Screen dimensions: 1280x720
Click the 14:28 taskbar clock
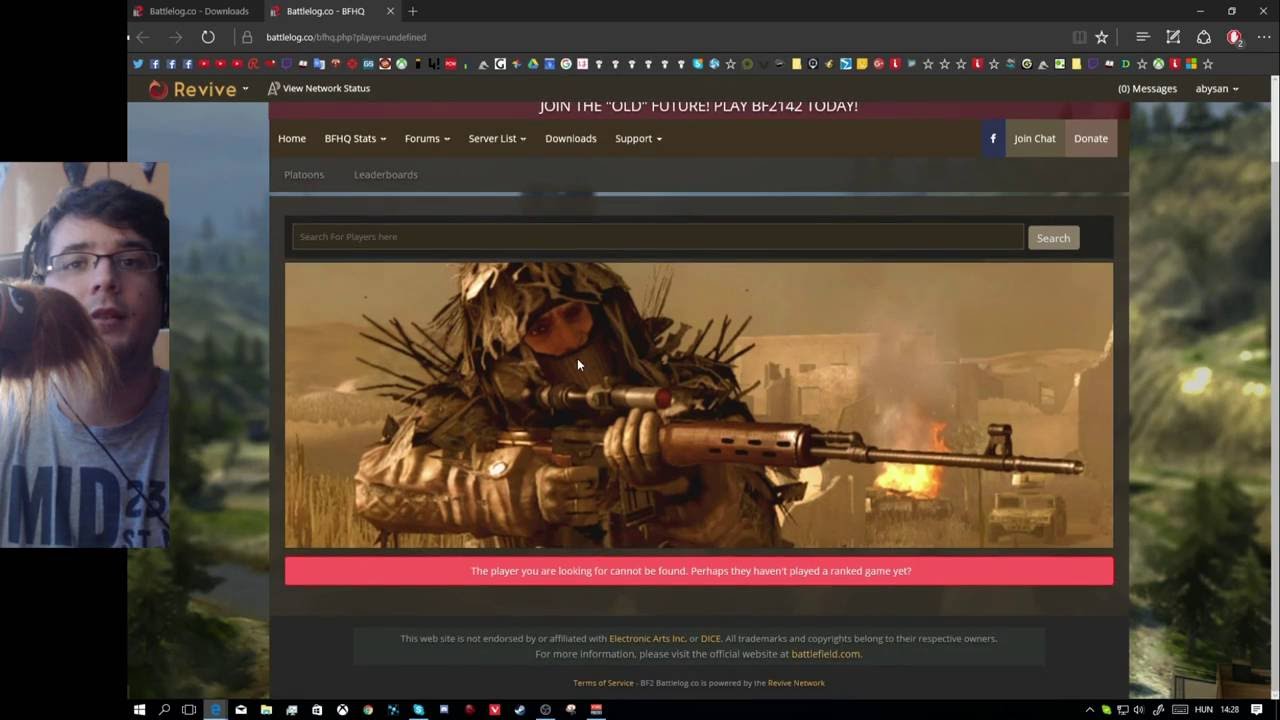click(x=1229, y=710)
